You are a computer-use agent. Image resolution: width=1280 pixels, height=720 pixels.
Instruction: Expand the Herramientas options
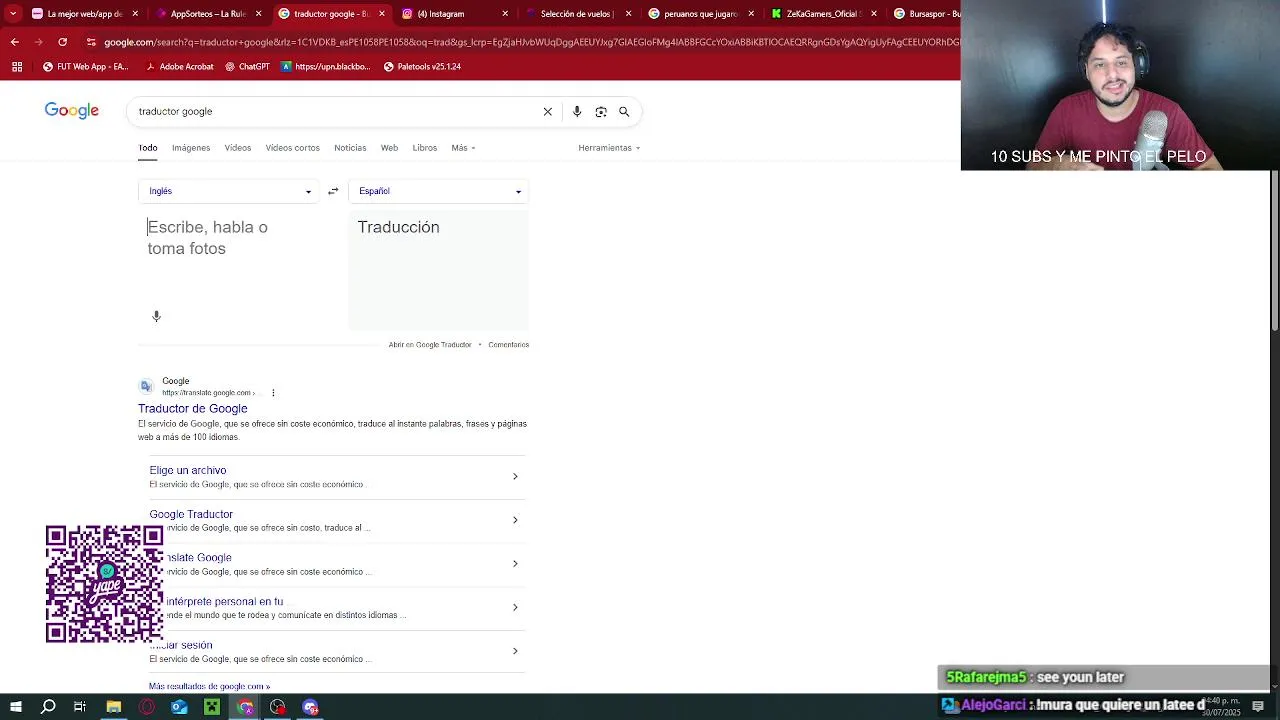[x=609, y=148]
